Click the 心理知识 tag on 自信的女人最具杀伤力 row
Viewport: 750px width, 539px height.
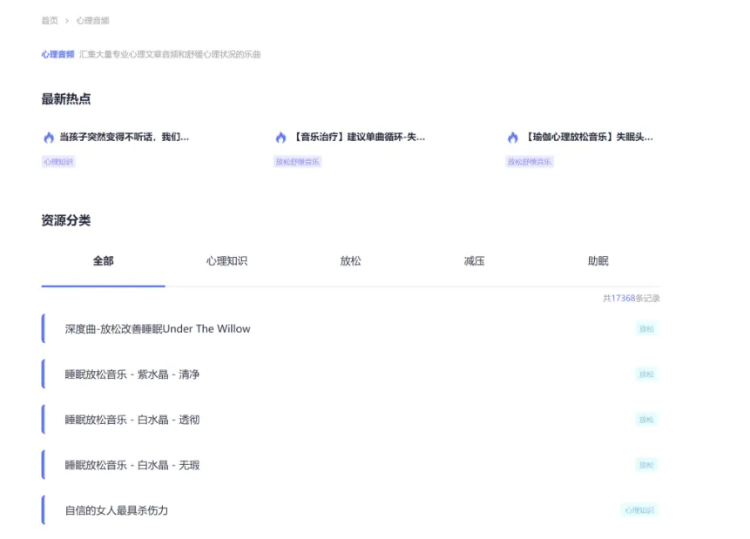point(639,510)
